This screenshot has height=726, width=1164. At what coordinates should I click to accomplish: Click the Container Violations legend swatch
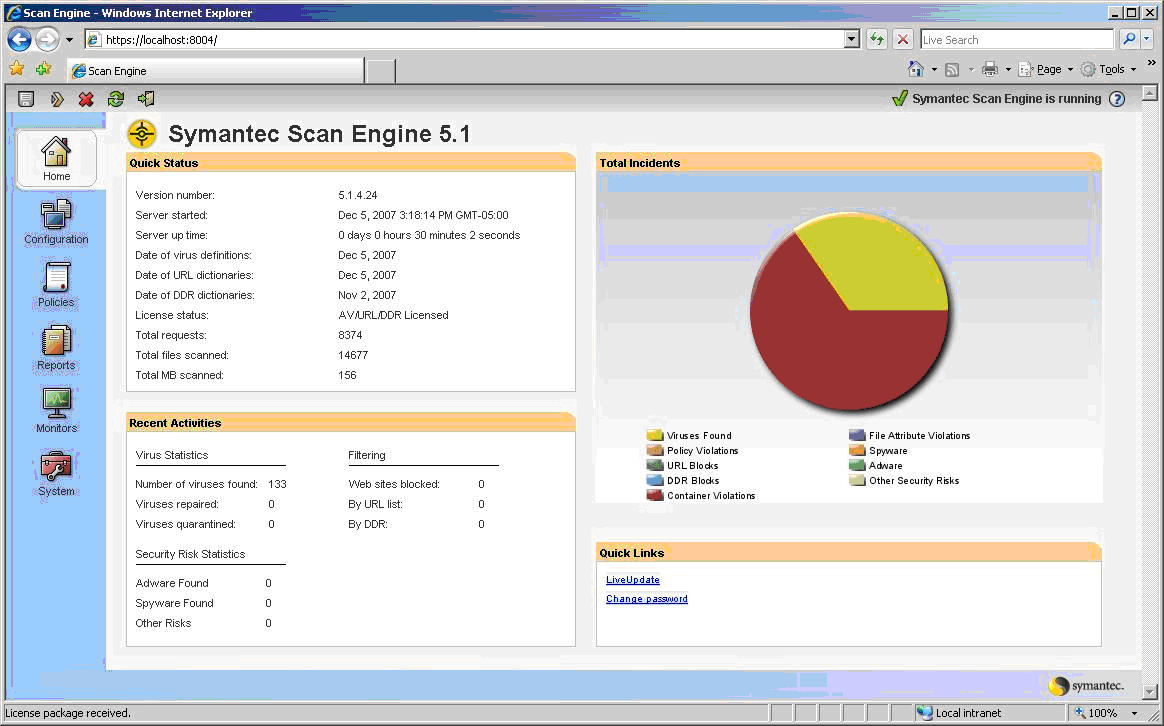(x=654, y=495)
